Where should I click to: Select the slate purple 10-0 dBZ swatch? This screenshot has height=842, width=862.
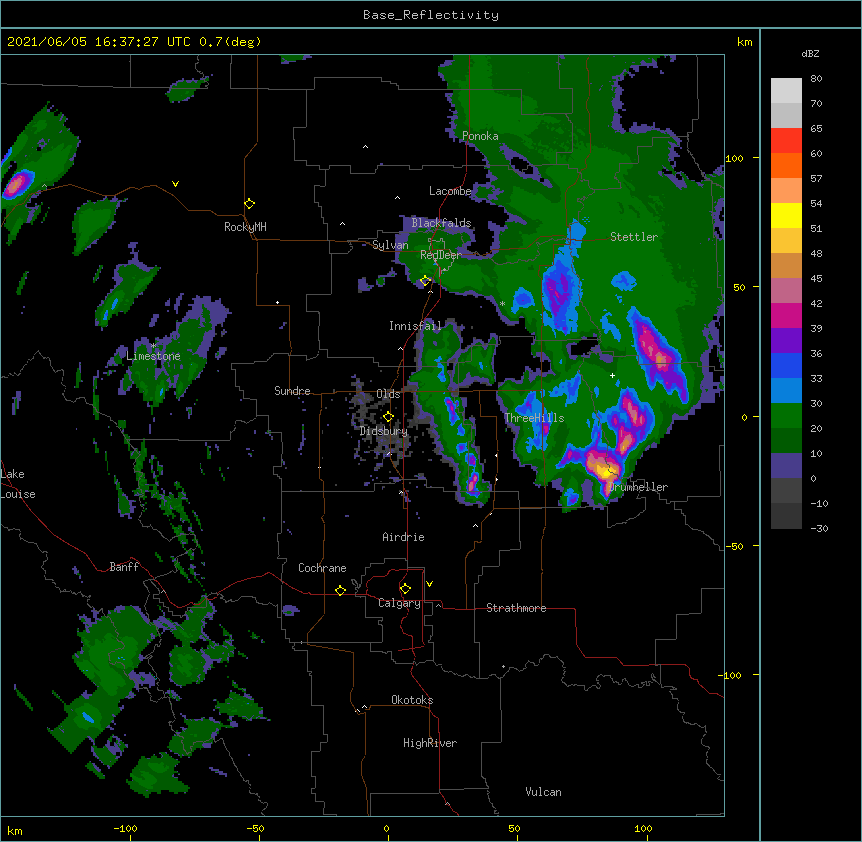click(x=786, y=466)
